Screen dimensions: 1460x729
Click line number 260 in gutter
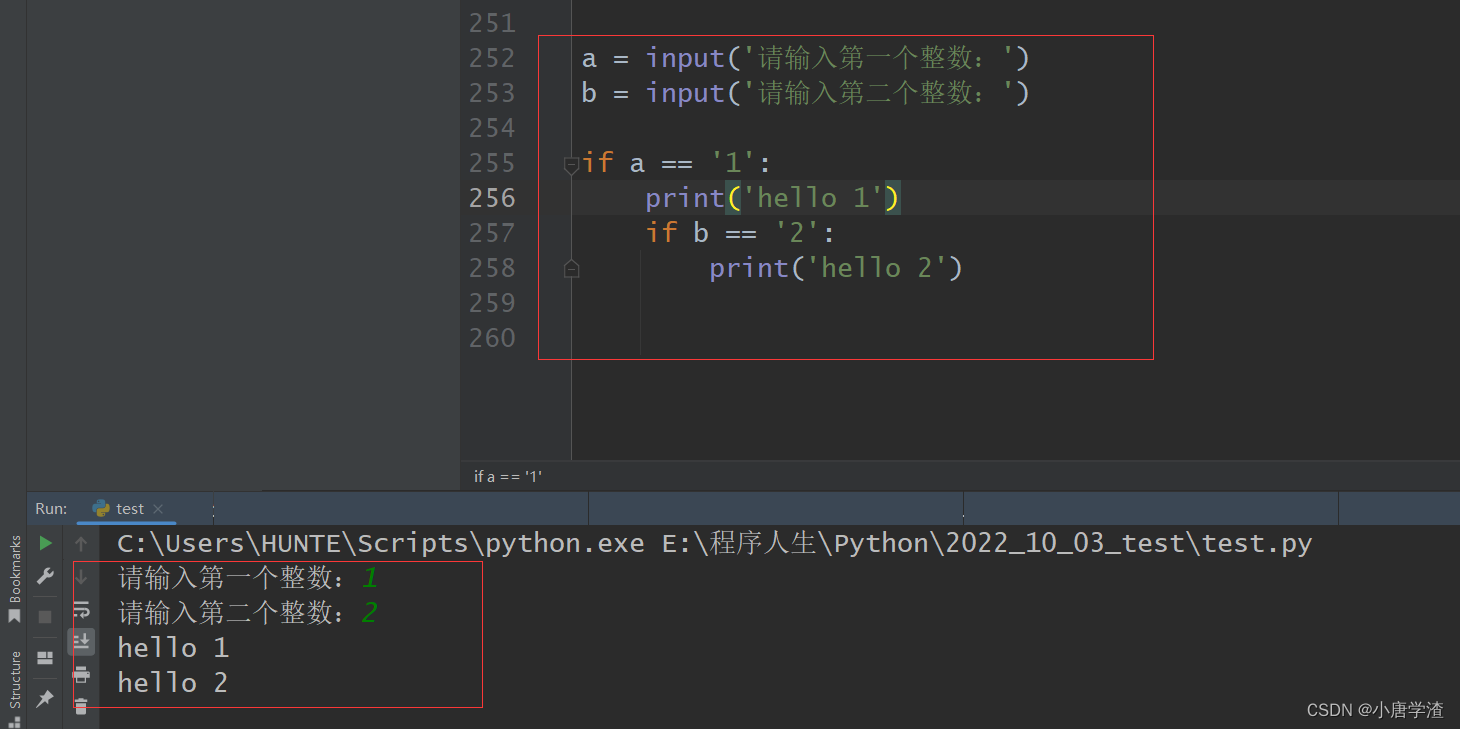coord(492,338)
